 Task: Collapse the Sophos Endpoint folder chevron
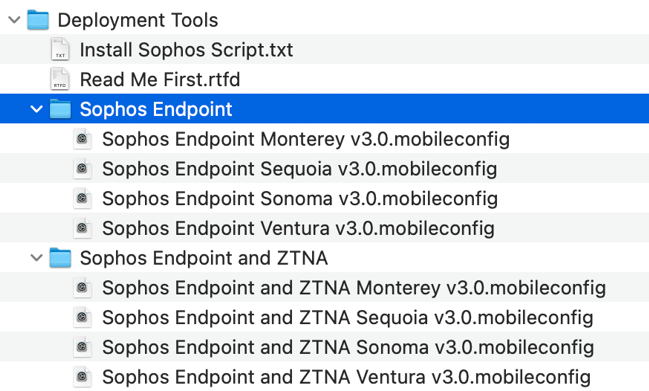pyautogui.click(x=37, y=109)
